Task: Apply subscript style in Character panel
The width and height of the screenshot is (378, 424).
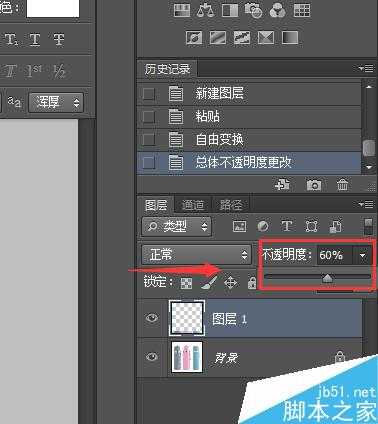Action: pos(11,40)
